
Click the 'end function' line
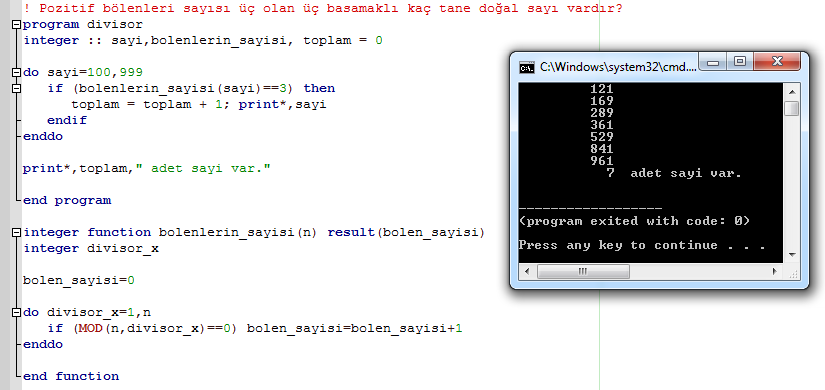coord(71,376)
